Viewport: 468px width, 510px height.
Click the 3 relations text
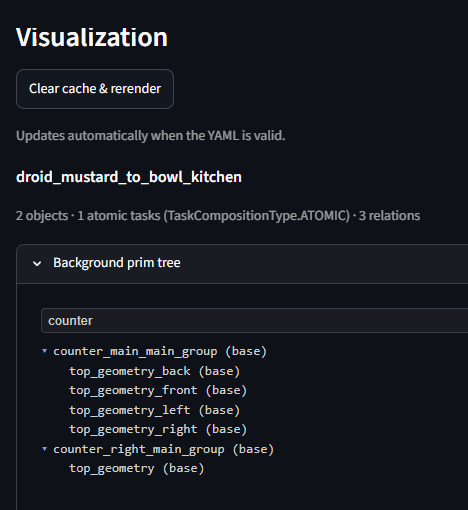tap(389, 216)
